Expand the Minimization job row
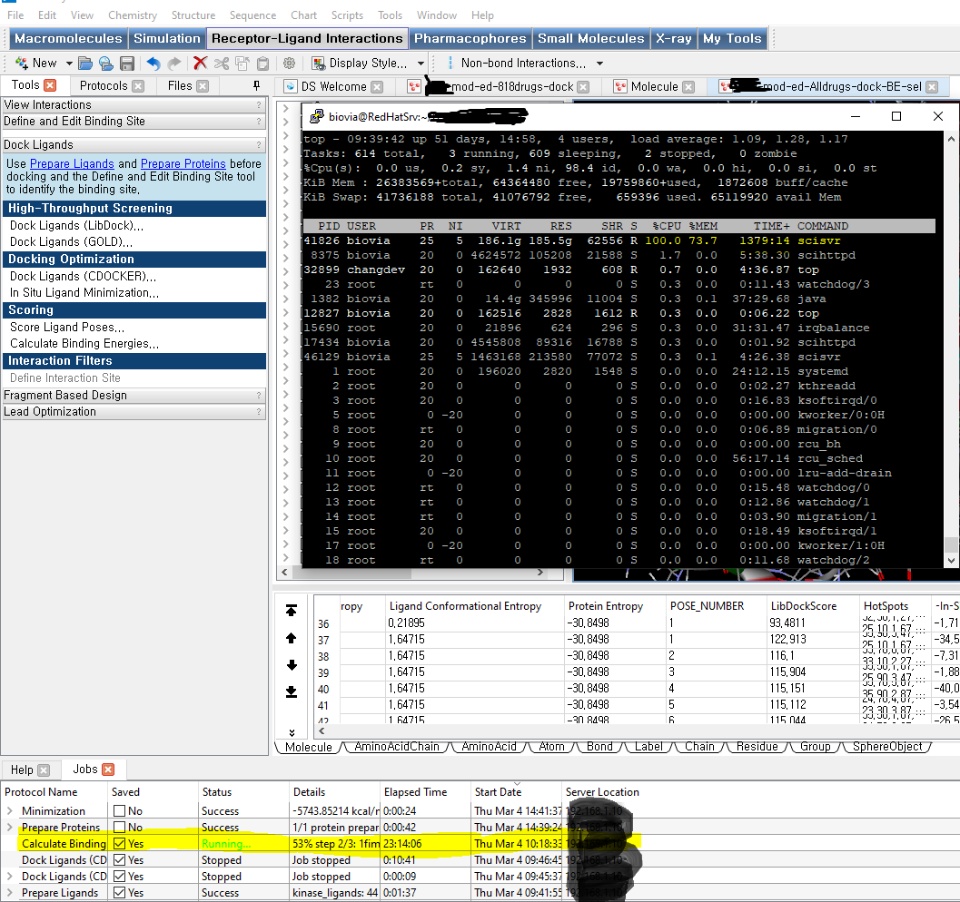 pos(9,811)
